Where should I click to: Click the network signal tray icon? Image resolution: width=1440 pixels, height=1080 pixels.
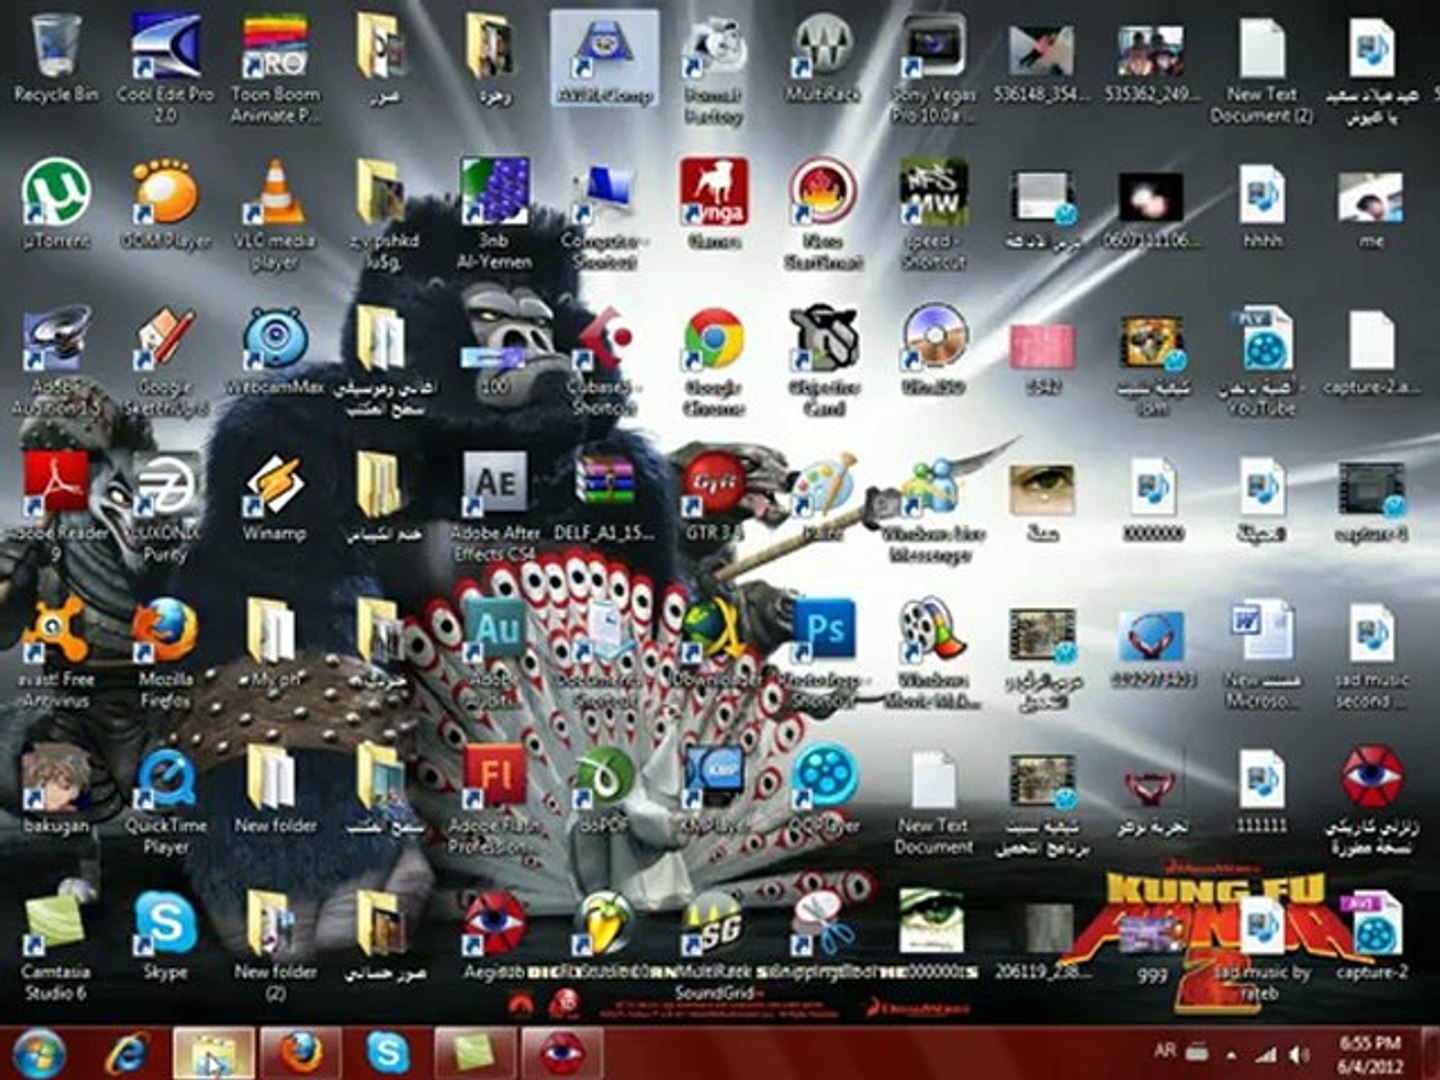pyautogui.click(x=1267, y=1053)
